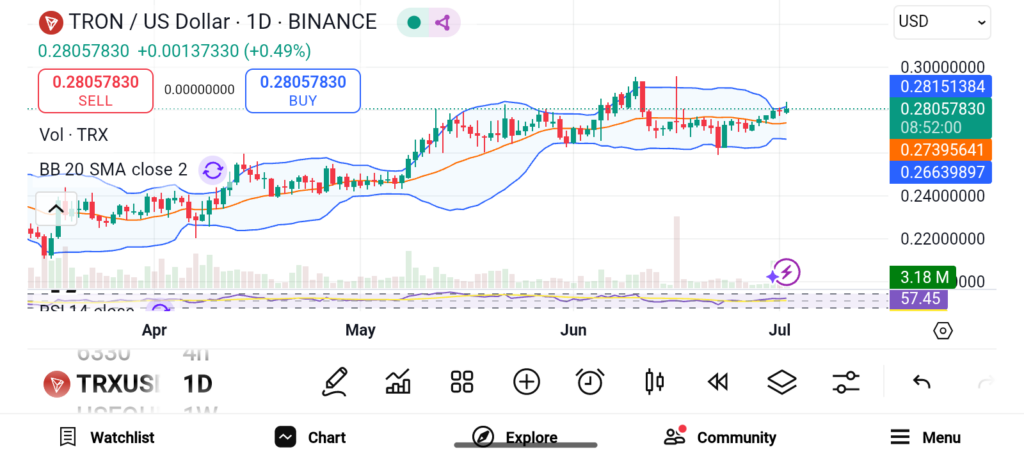Open the Community tab
This screenshot has width=1024, height=461.
720,437
